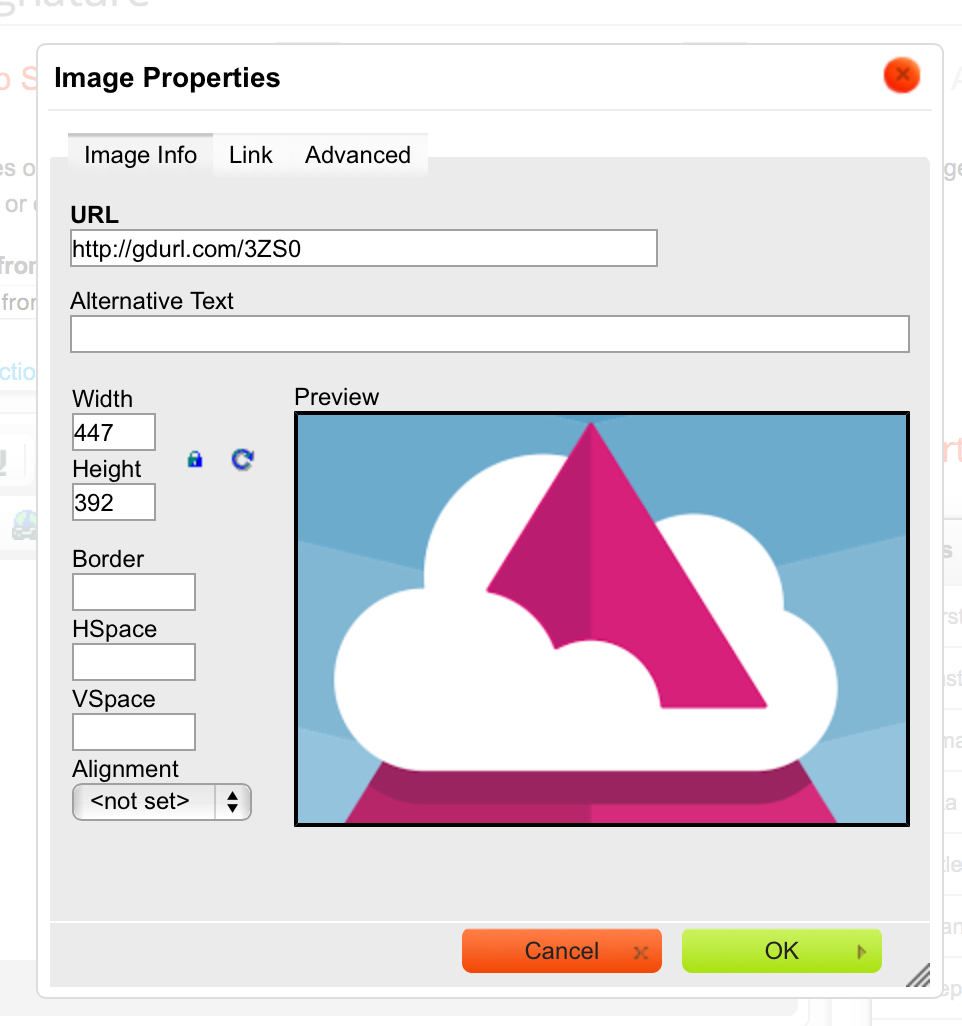962x1026 pixels.
Task: Switch to the Image Info tab
Action: (140, 155)
